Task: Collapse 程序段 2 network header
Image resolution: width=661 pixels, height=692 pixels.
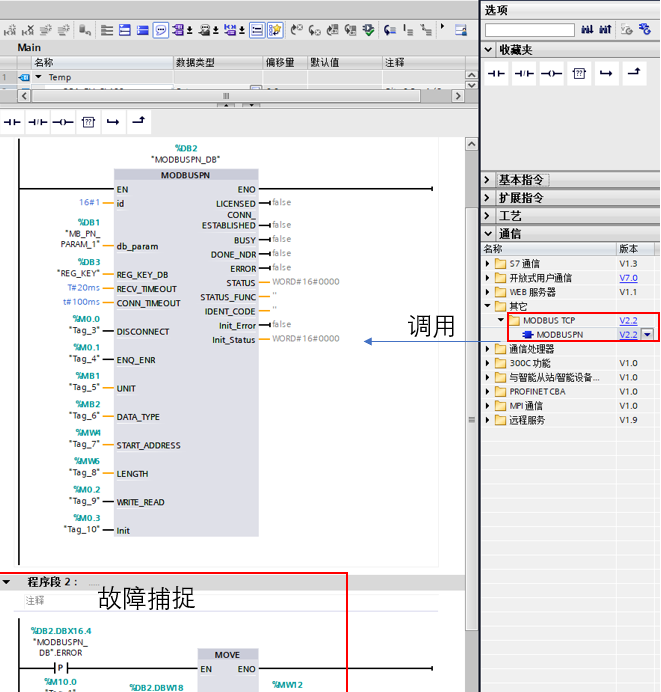Action: pos(6,582)
